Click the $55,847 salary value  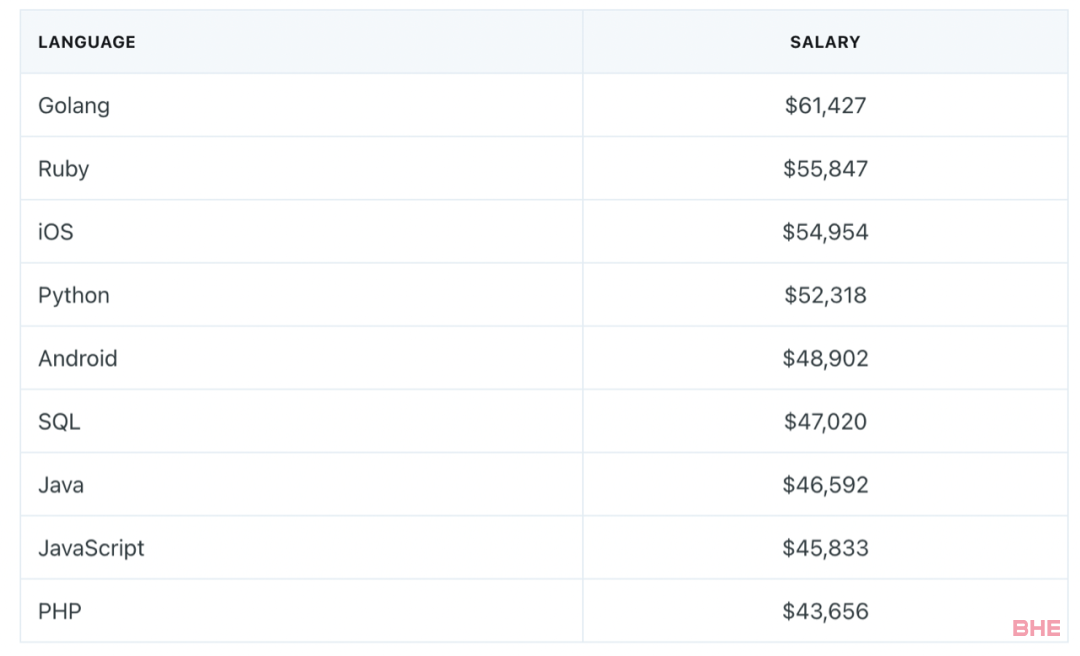click(x=825, y=169)
